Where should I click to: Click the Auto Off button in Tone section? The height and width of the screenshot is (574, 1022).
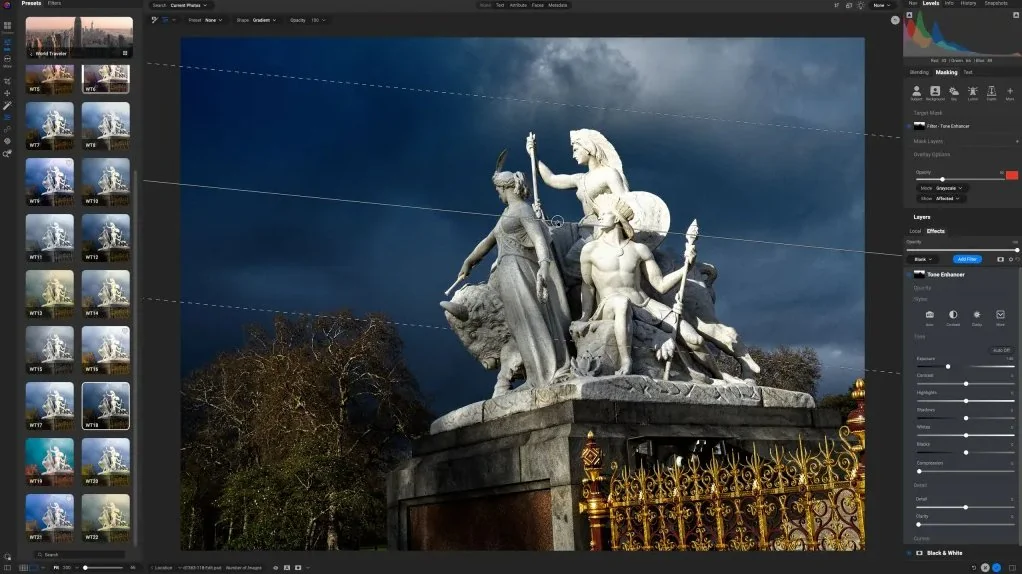point(1001,351)
